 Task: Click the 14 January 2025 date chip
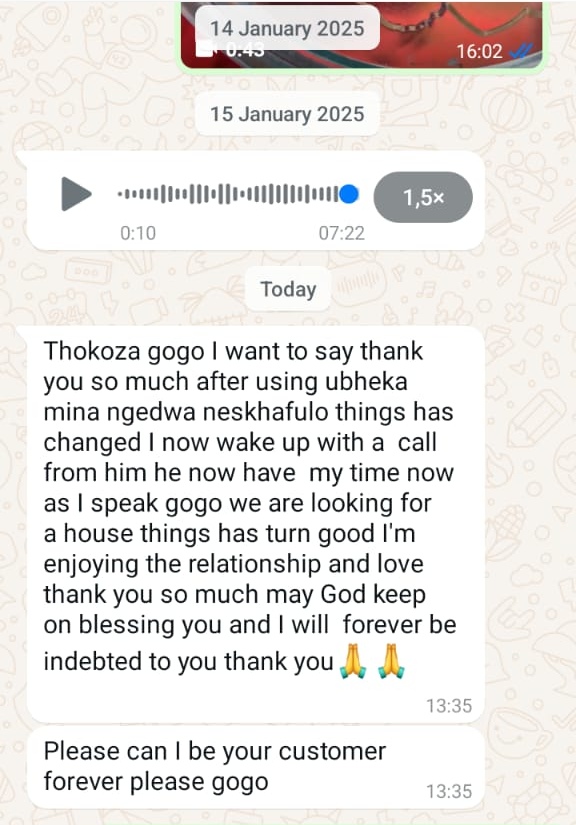pyautogui.click(x=287, y=28)
